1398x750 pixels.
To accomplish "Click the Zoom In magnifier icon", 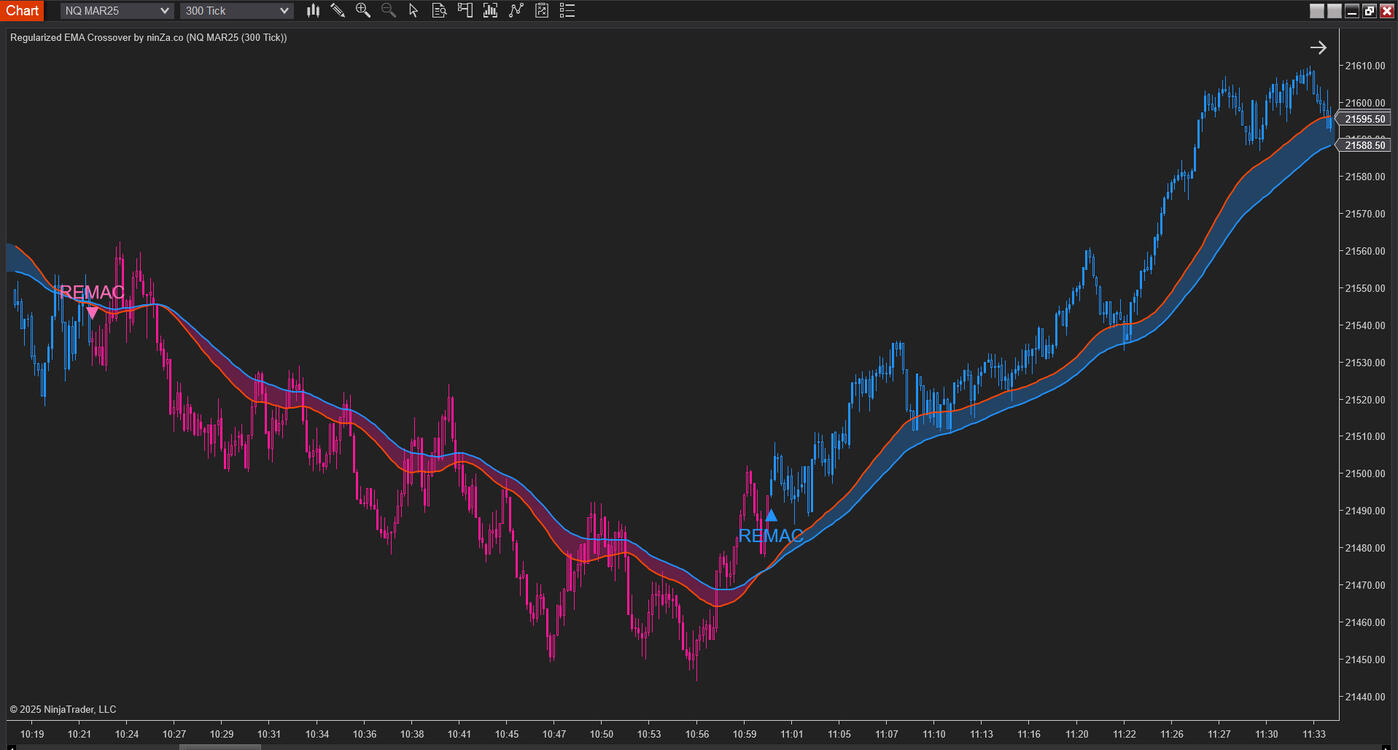I will point(363,11).
